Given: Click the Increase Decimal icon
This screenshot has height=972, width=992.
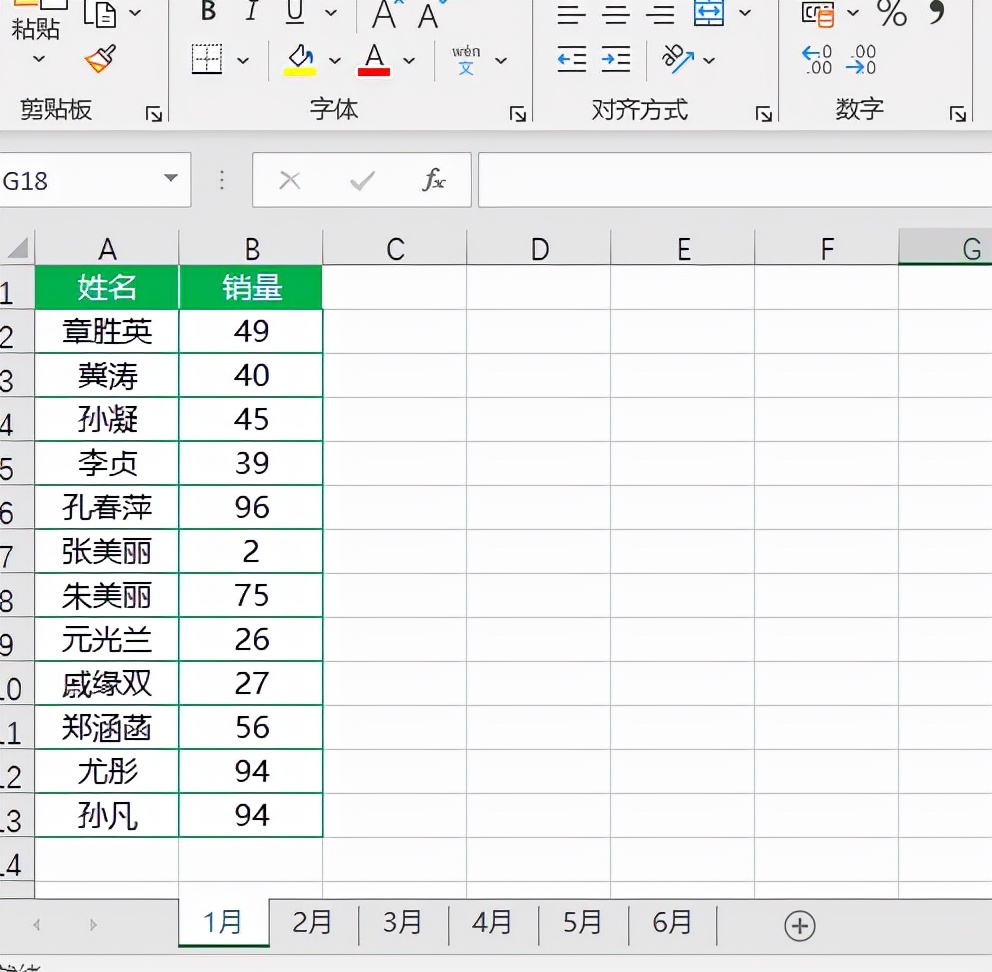Looking at the screenshot, I should [816, 60].
